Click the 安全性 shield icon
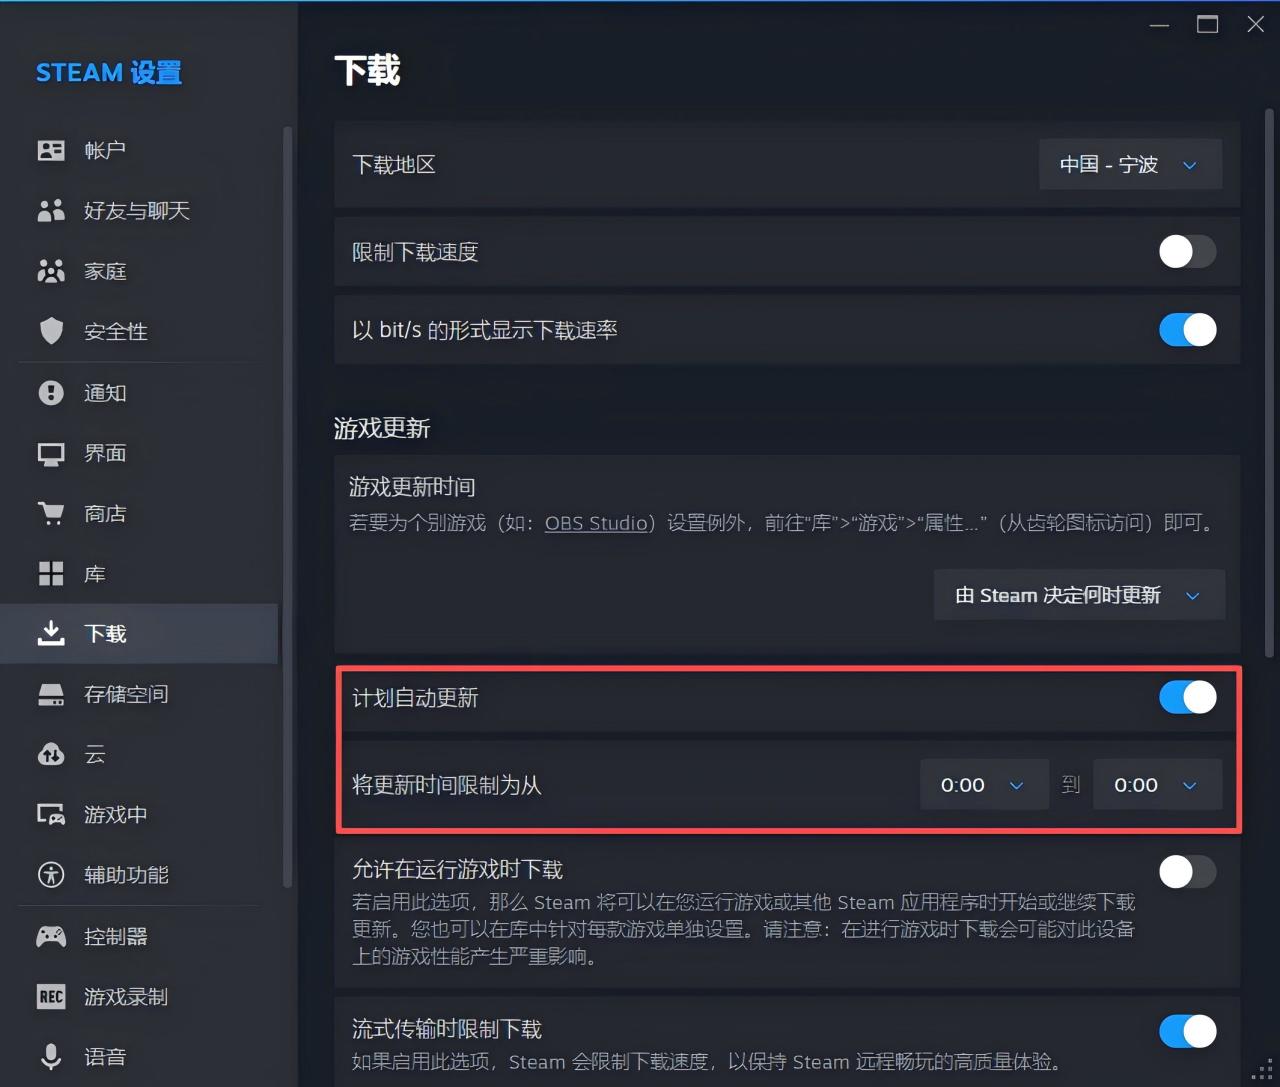Image resolution: width=1280 pixels, height=1087 pixels. [x=51, y=331]
